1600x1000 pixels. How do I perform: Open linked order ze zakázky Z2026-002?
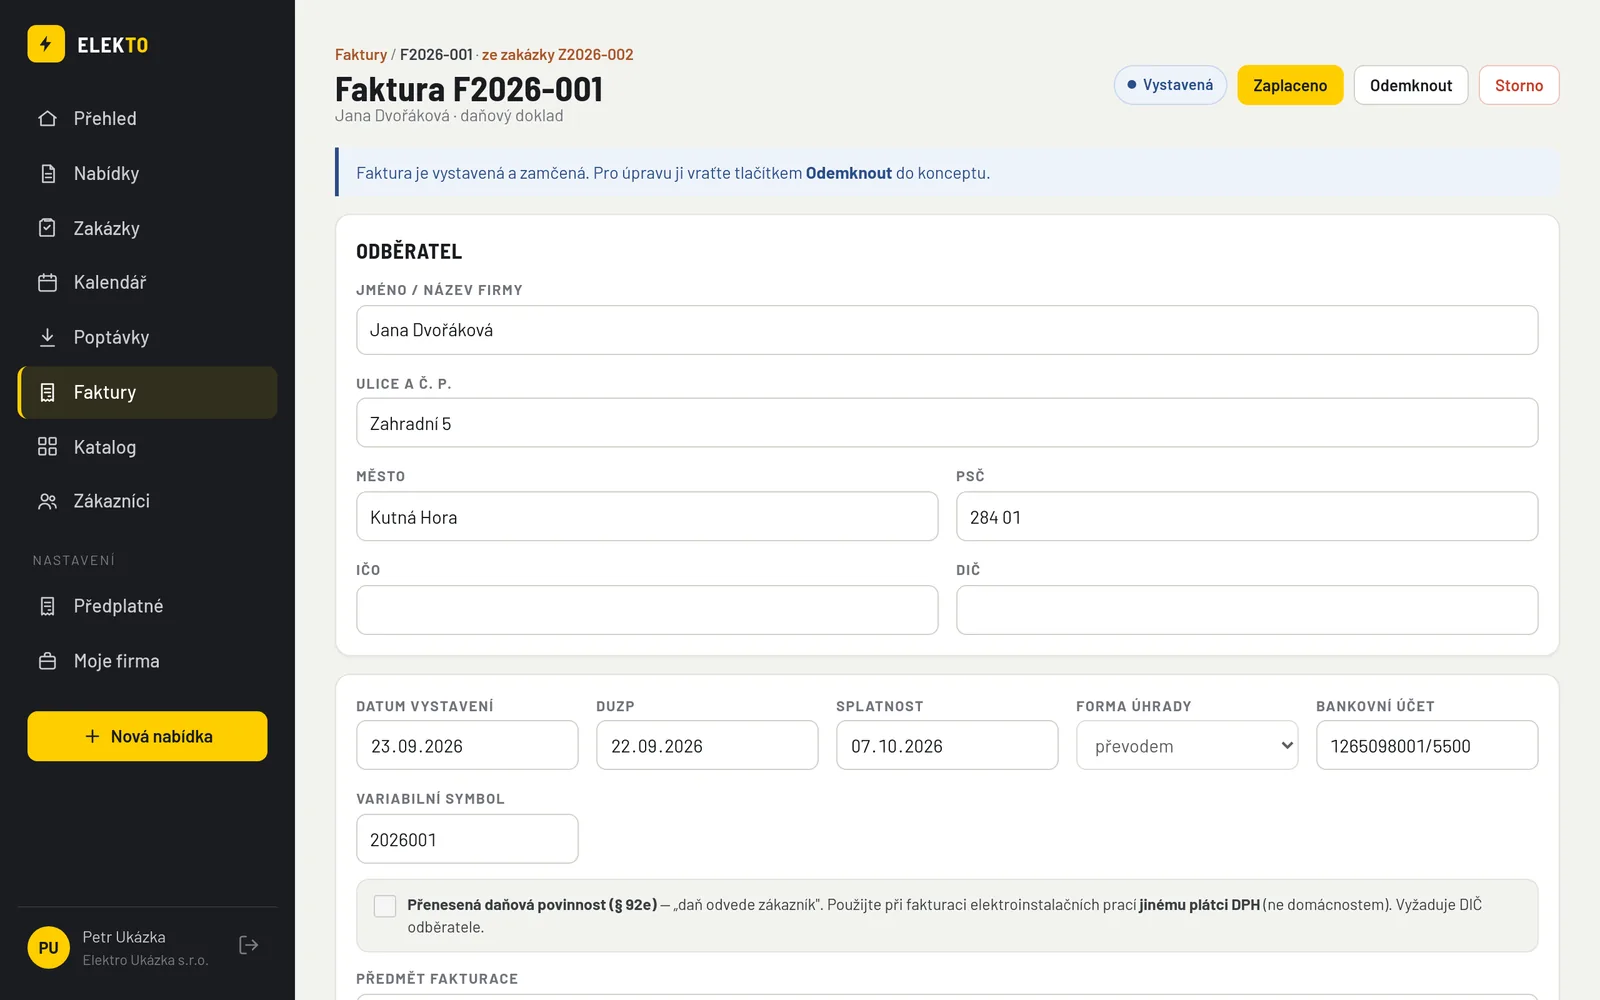(558, 55)
